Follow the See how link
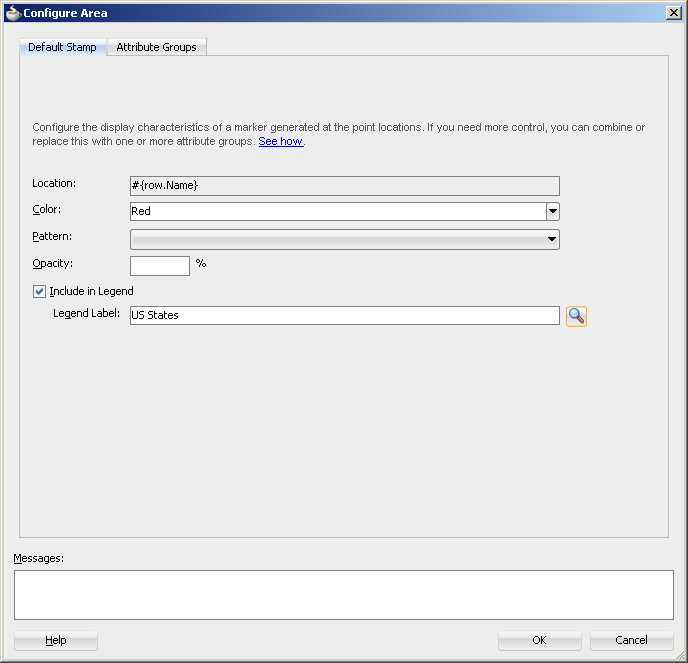 click(281, 141)
